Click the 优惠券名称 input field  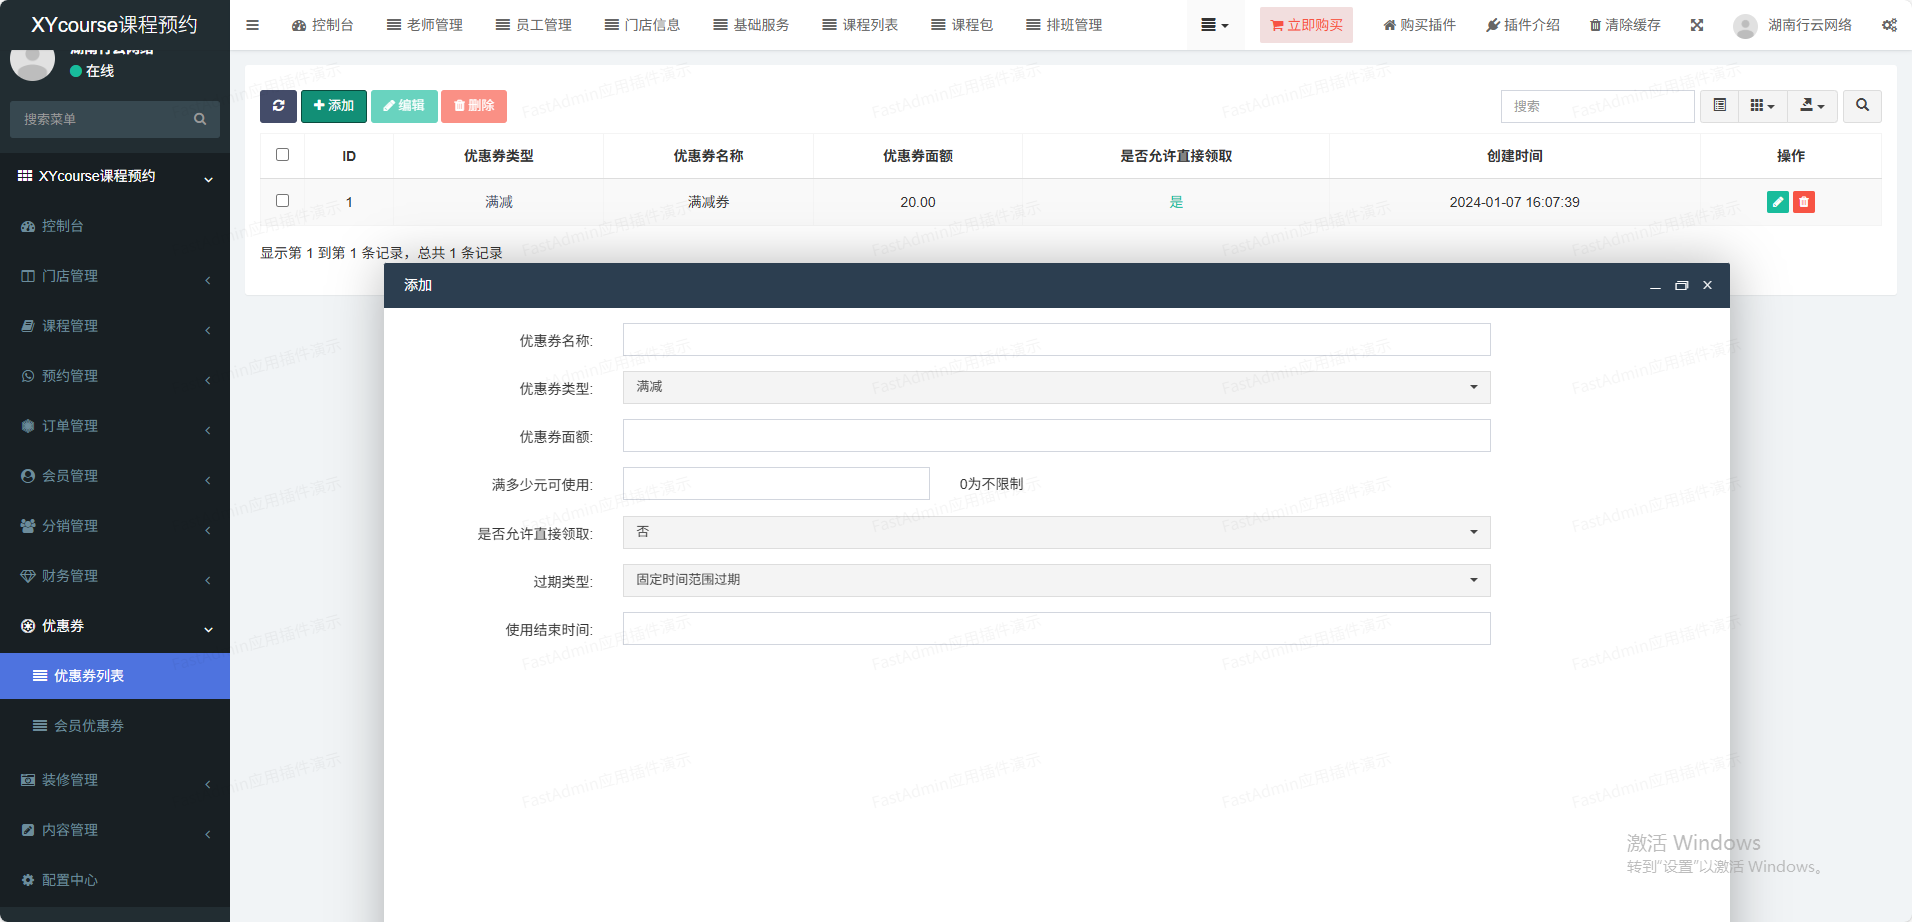(1056, 340)
